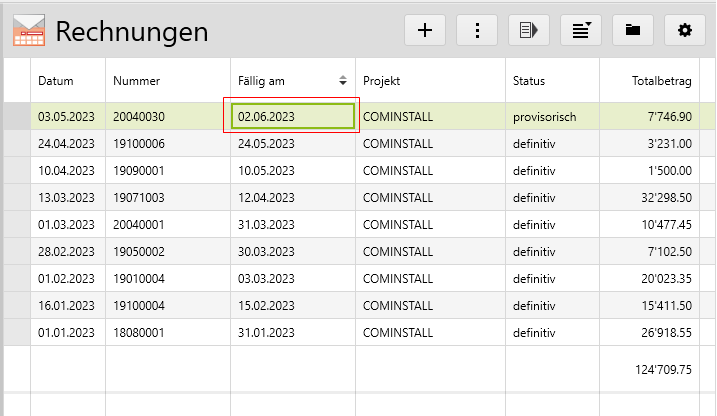Click the plus button to add invoice
Viewport: 717px width, 416px height.
pos(425,30)
